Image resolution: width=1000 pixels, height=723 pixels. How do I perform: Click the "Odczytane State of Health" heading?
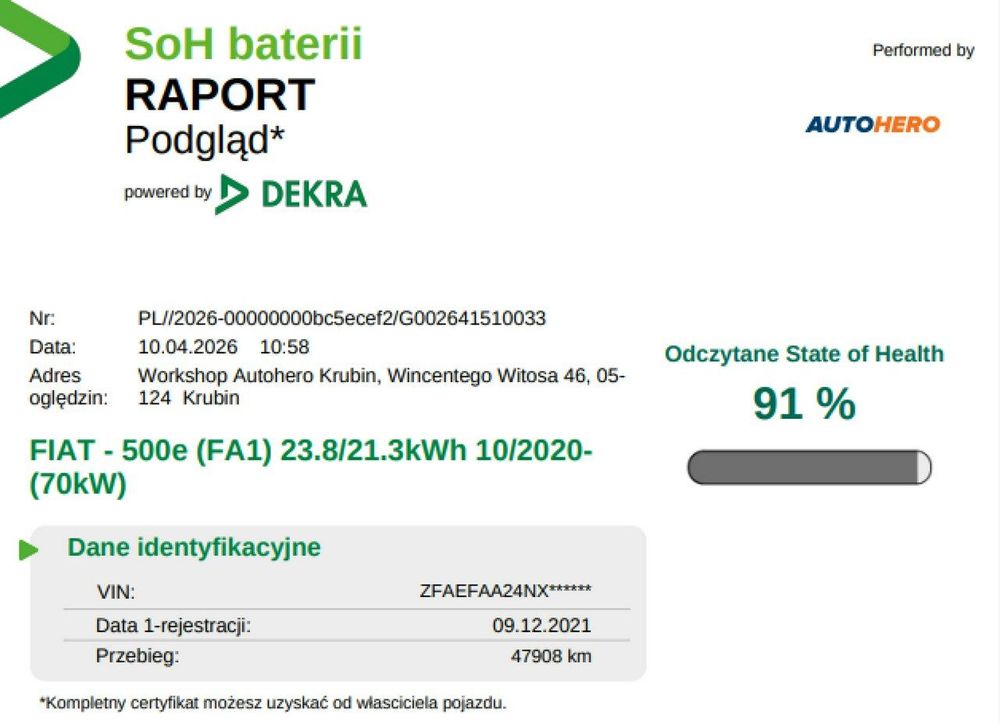click(804, 354)
